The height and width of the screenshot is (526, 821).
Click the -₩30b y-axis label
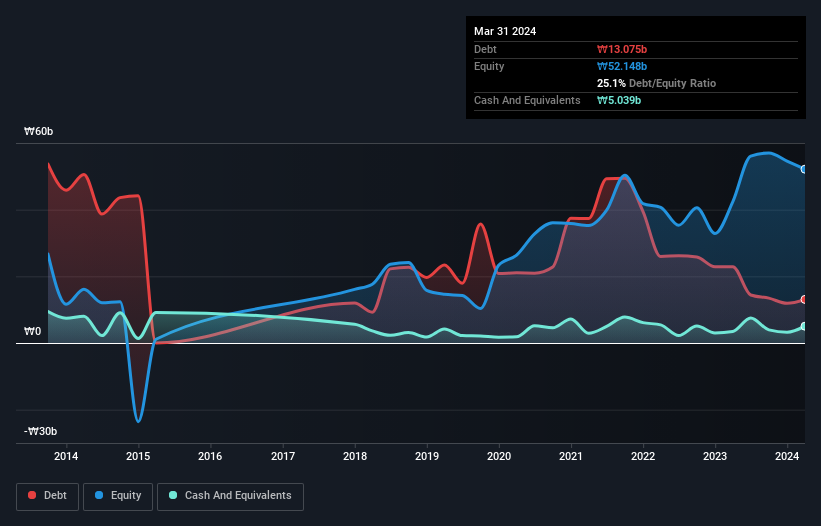coord(40,431)
